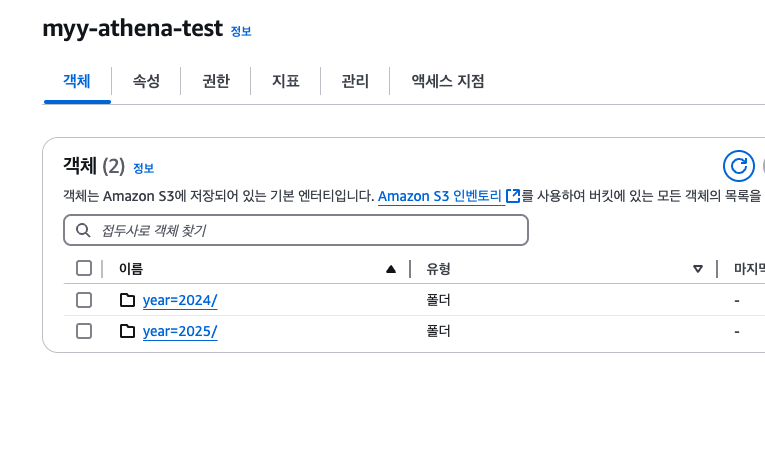Click the magnifier icon in search box
Image resolution: width=765 pixels, height=465 pixels.
[x=83, y=231]
